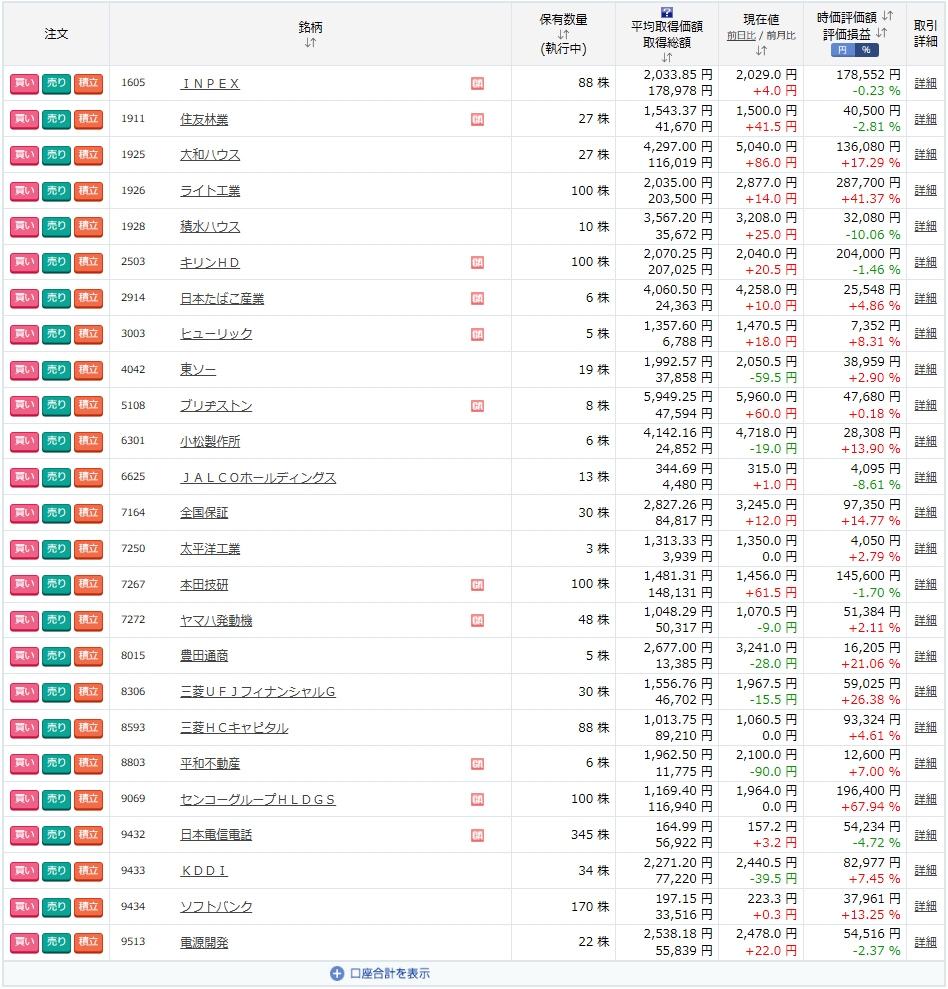Open 詳細 link for 本田技研
Screen dimensions: 948x989
click(x=925, y=585)
